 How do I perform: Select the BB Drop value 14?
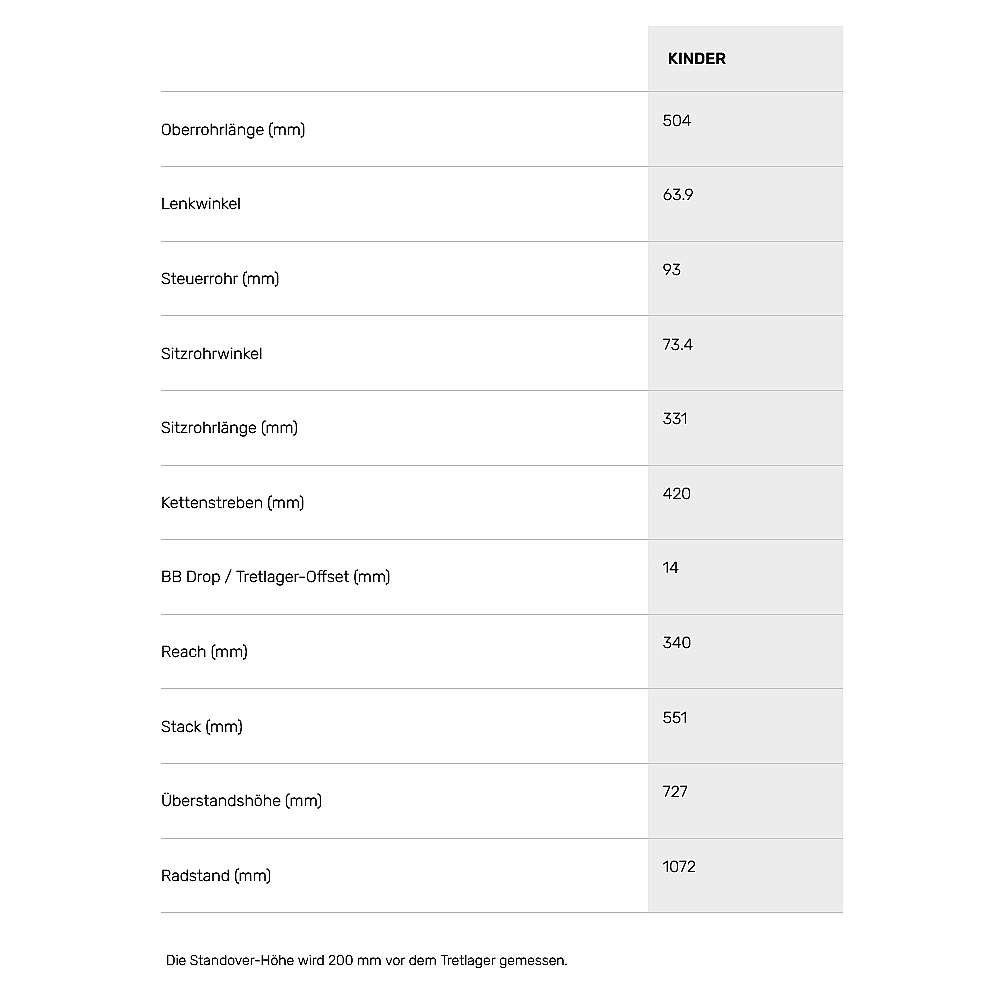click(x=670, y=568)
